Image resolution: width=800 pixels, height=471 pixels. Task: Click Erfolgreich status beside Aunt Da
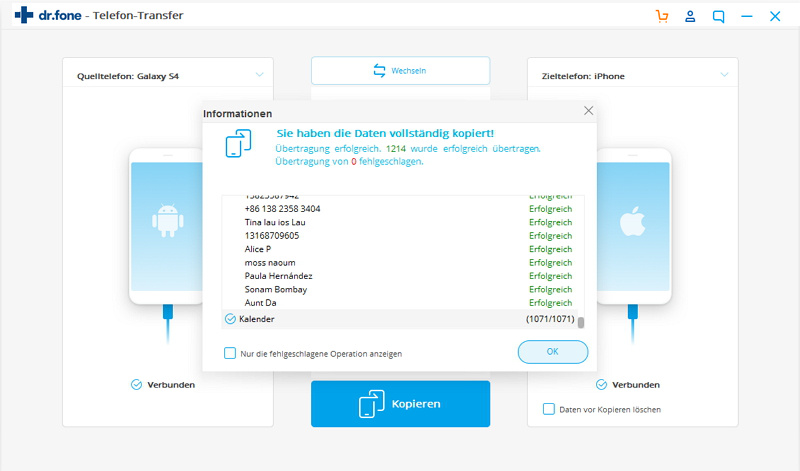pos(551,303)
